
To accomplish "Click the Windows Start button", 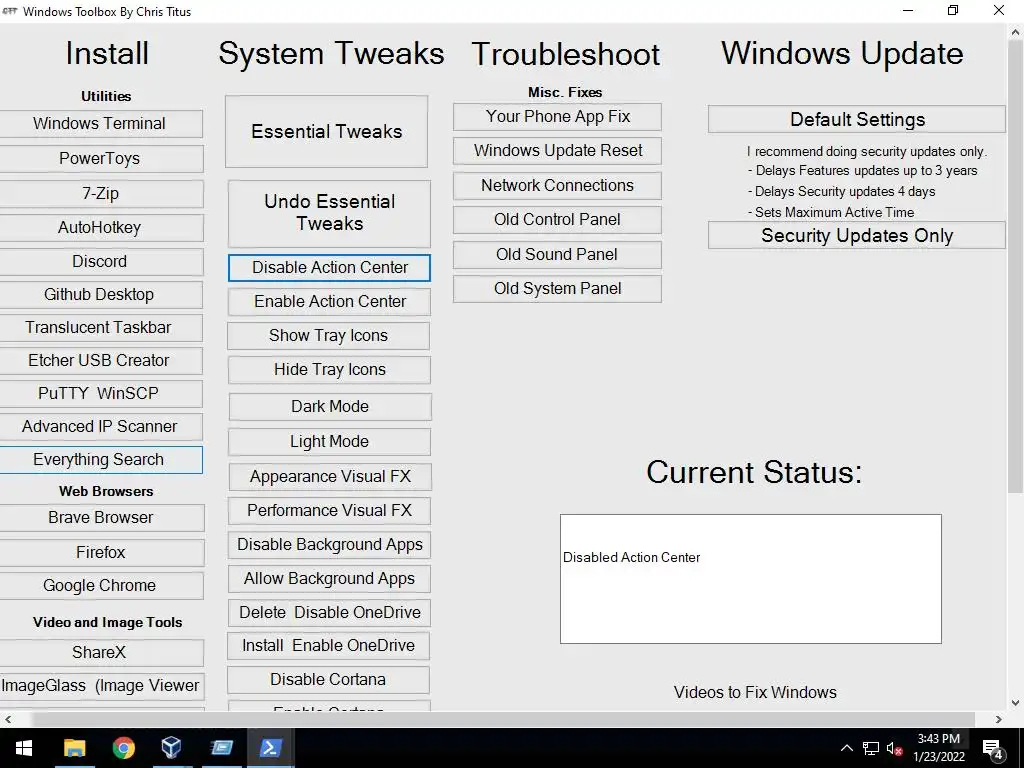I will [x=24, y=748].
